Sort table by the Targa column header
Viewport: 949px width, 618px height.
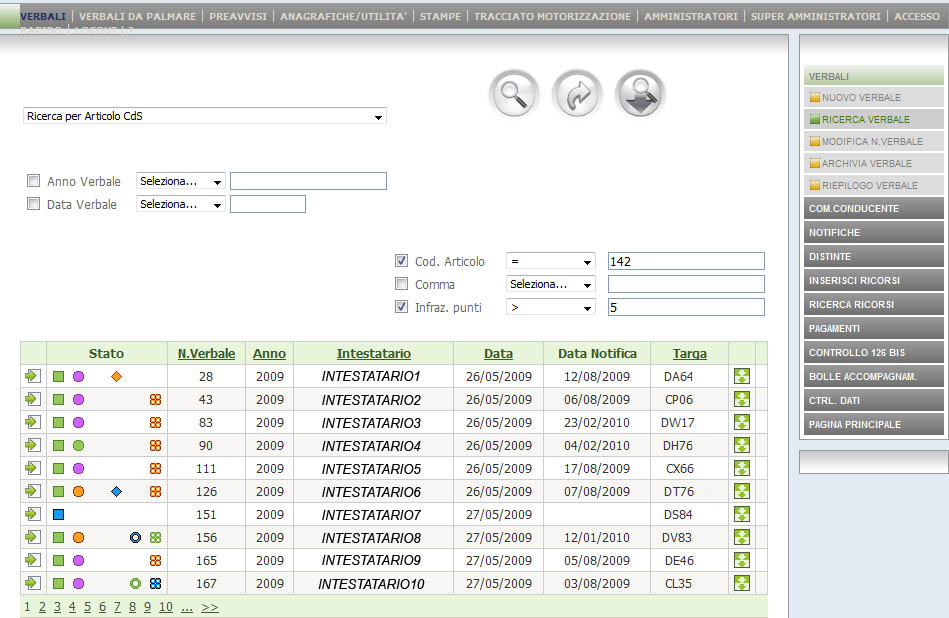[x=689, y=353]
